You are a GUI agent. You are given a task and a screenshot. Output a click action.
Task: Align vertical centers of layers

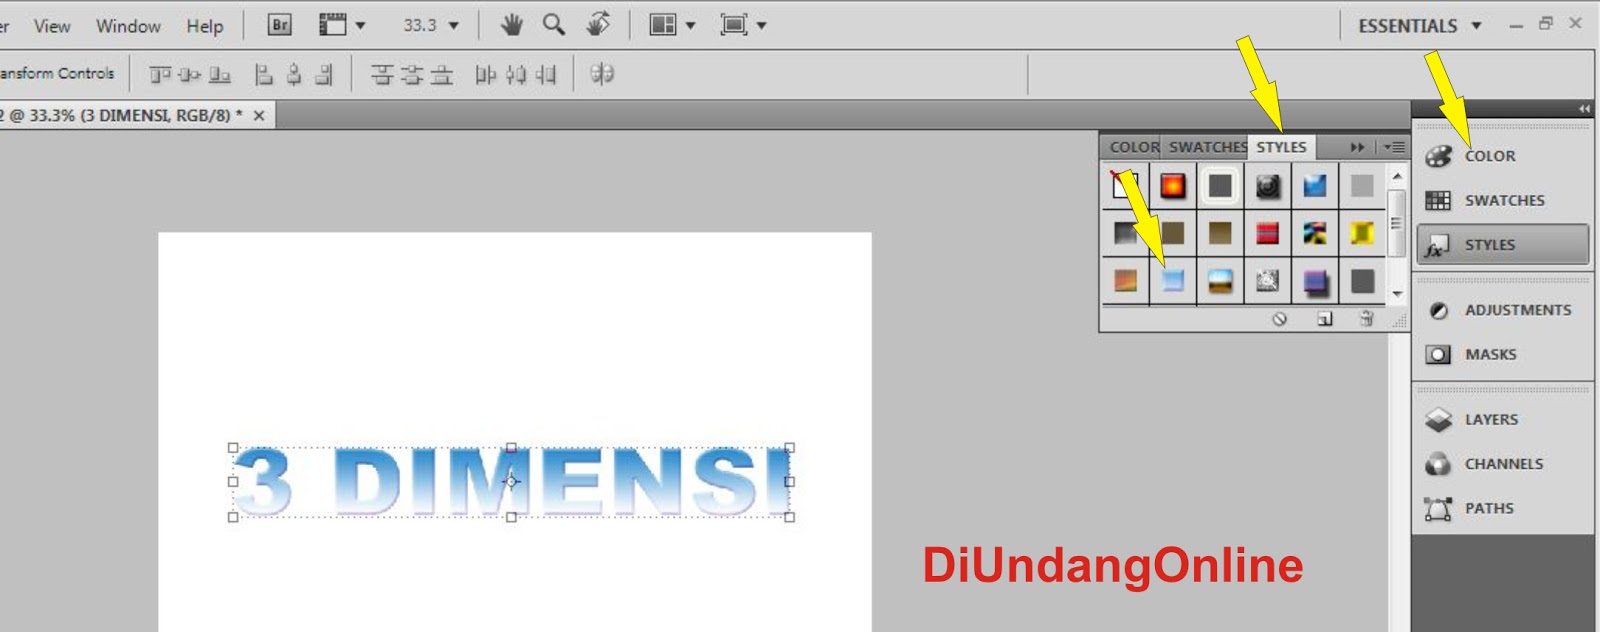click(190, 74)
